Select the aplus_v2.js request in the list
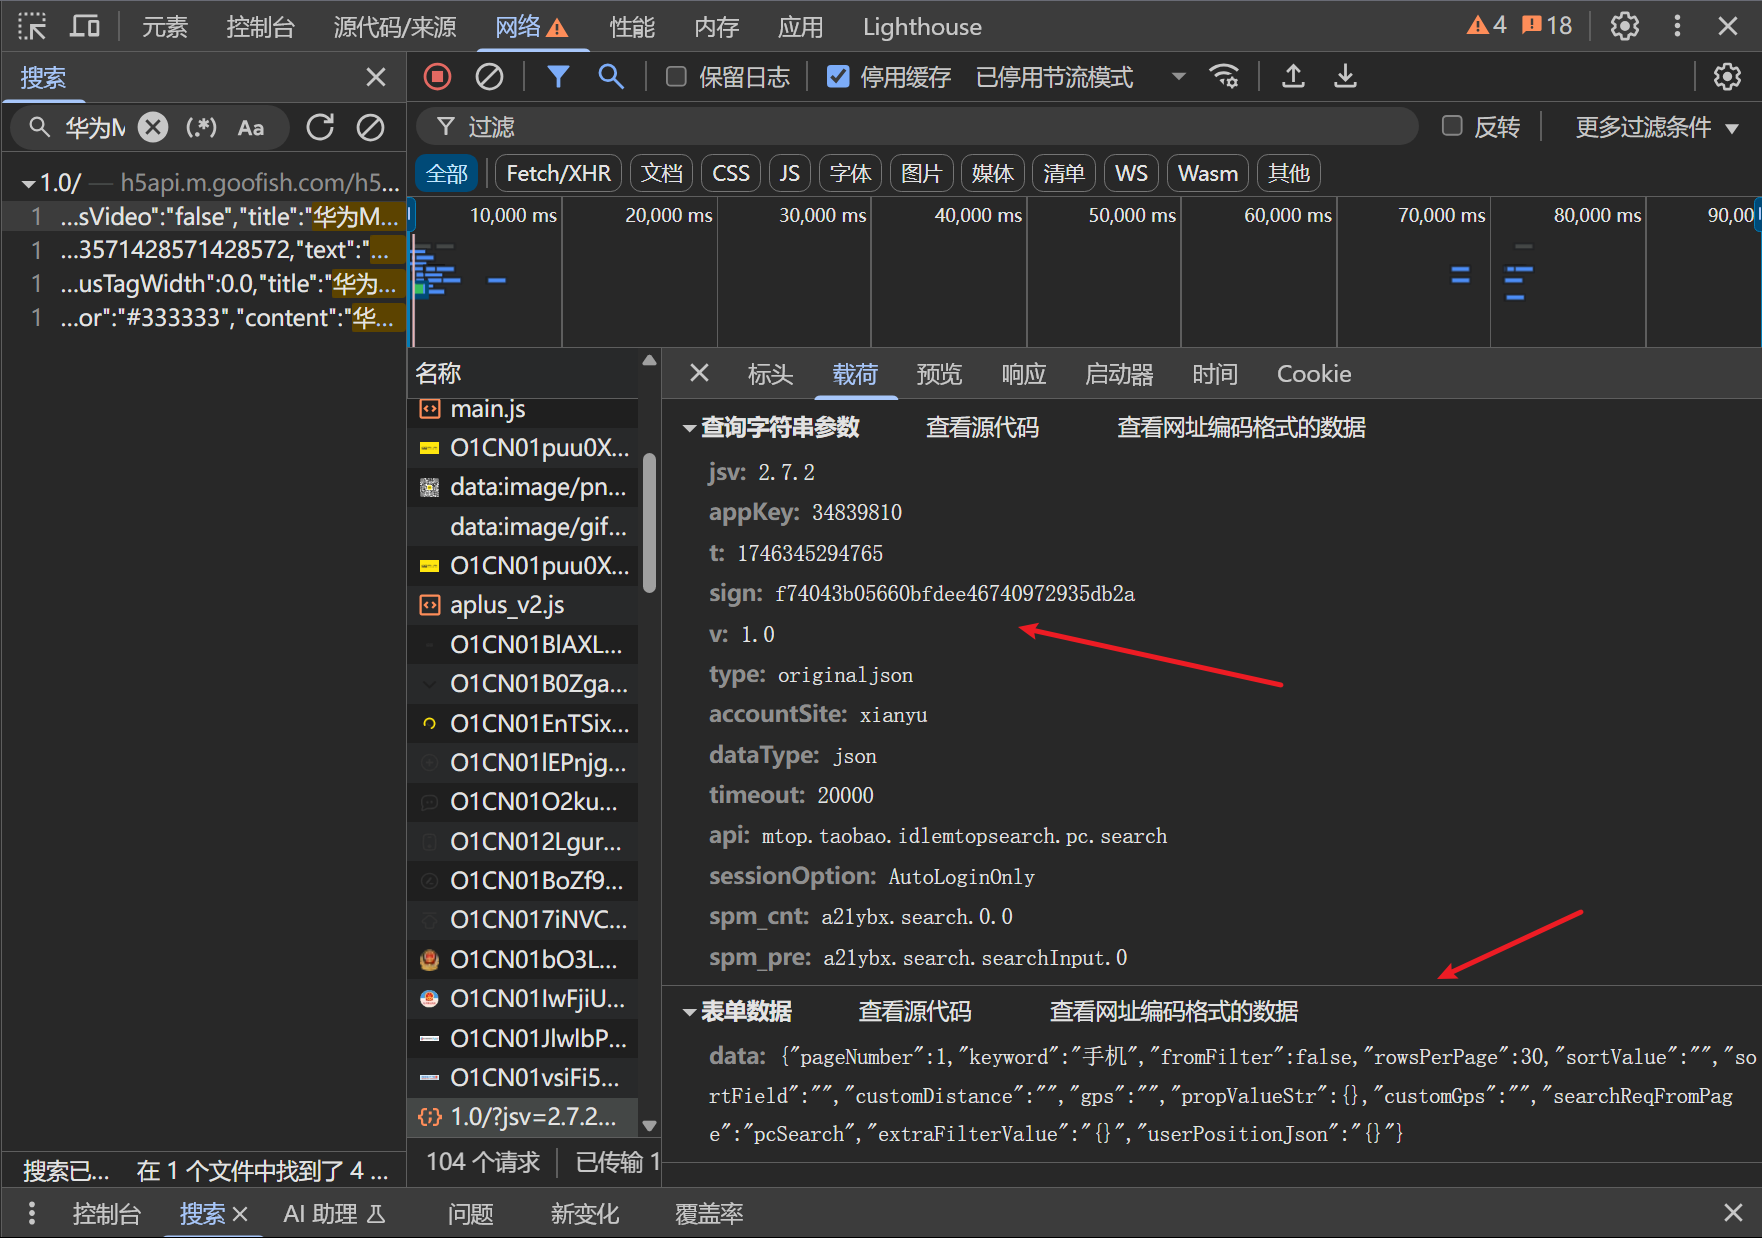 coord(506,606)
